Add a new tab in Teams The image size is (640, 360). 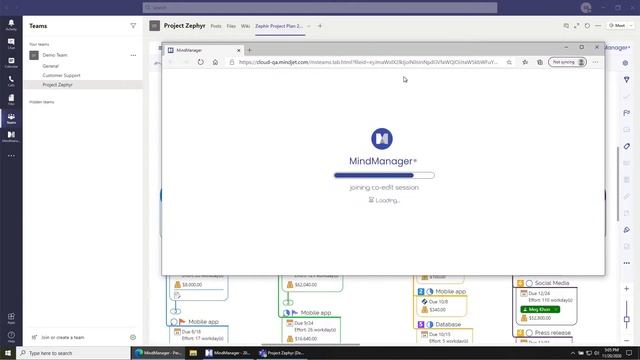320,26
